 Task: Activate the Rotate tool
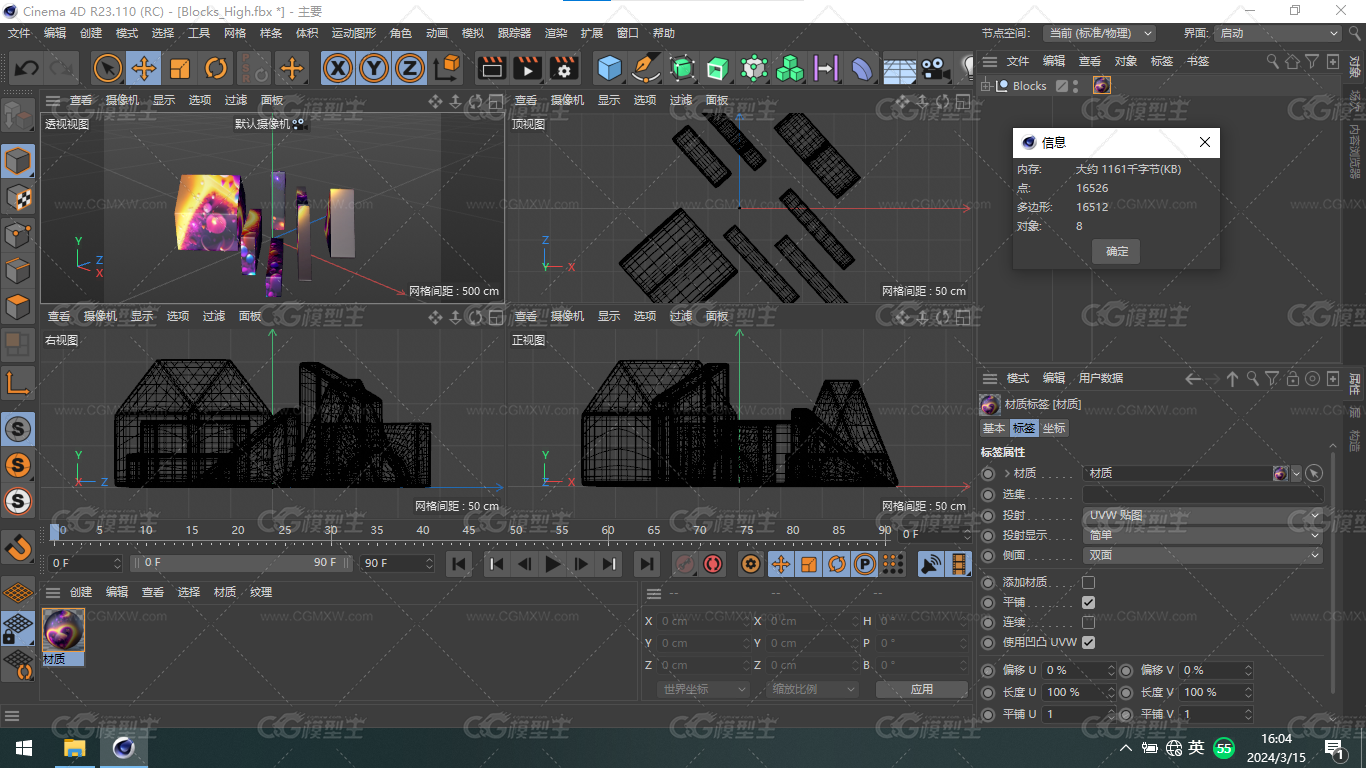(x=216, y=68)
